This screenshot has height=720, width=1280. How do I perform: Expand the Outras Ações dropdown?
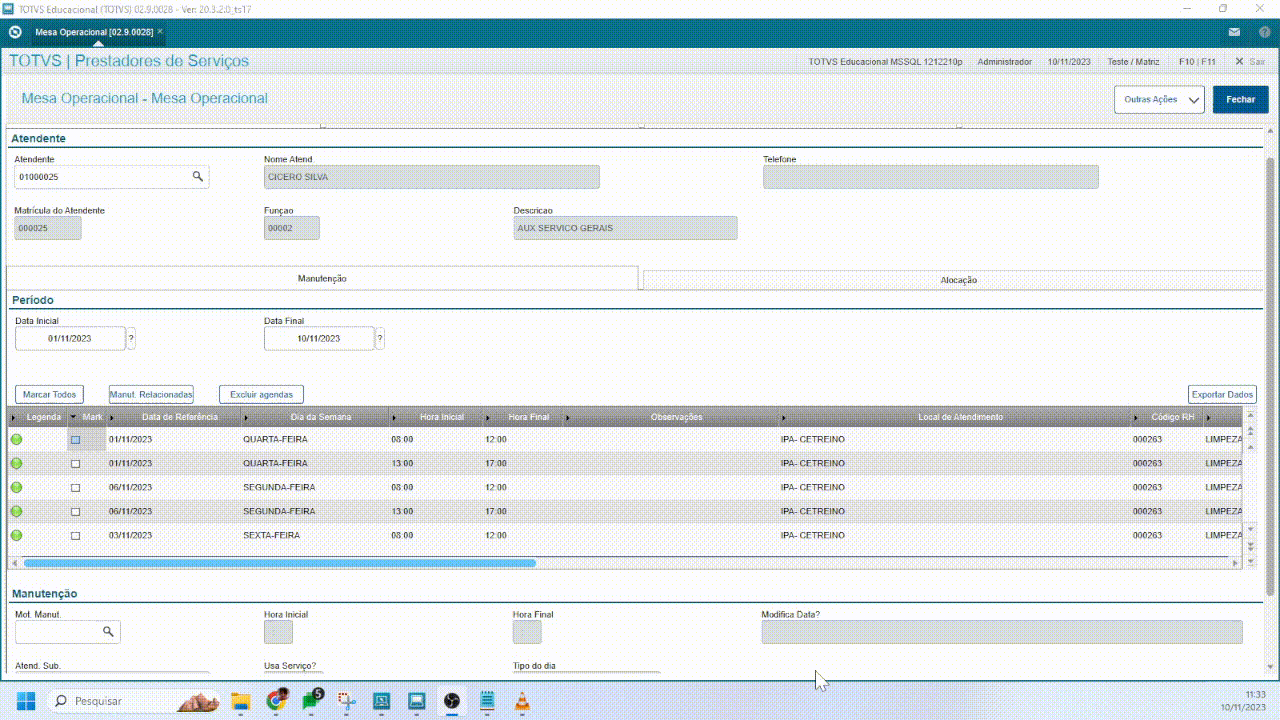tap(1160, 100)
